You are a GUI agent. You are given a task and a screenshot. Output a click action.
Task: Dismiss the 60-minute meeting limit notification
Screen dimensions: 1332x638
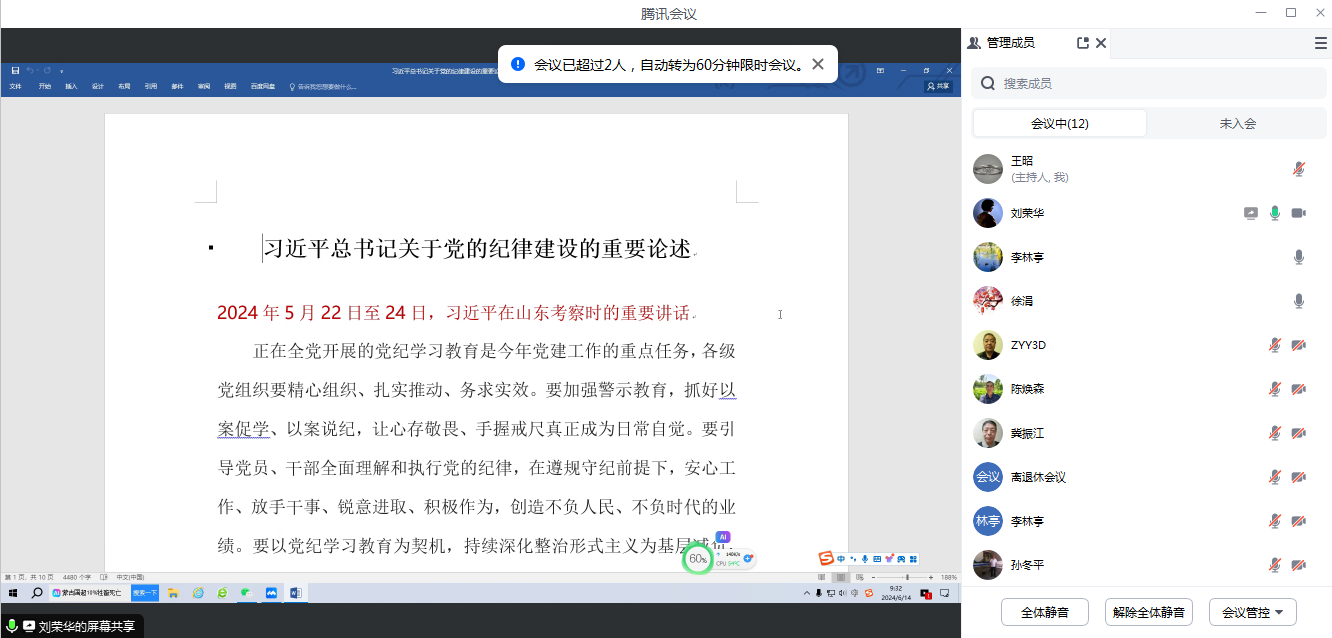(818, 64)
